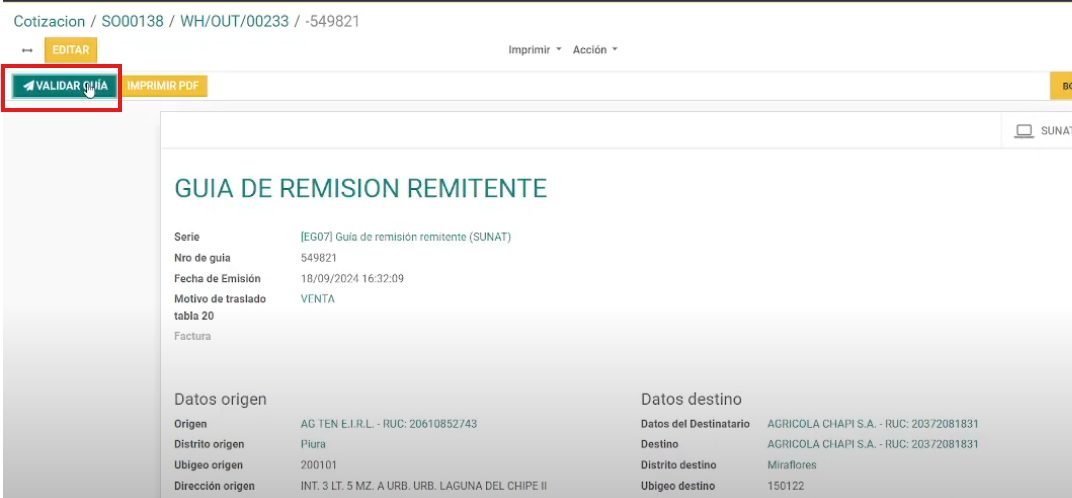Click the partially visible yellow button at right edge
The image size is (1072, 498).
tap(1061, 86)
